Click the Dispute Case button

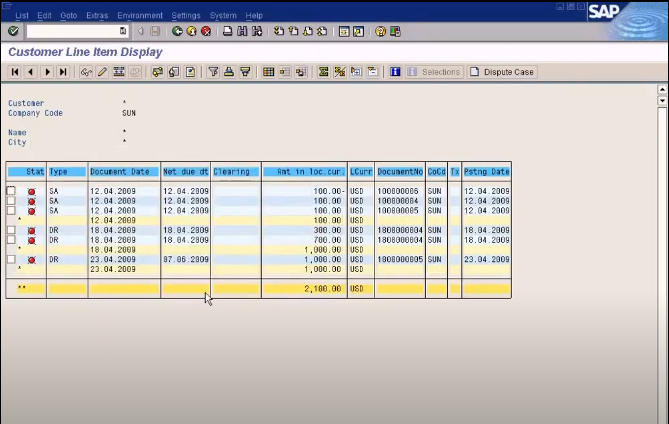pyautogui.click(x=502, y=72)
